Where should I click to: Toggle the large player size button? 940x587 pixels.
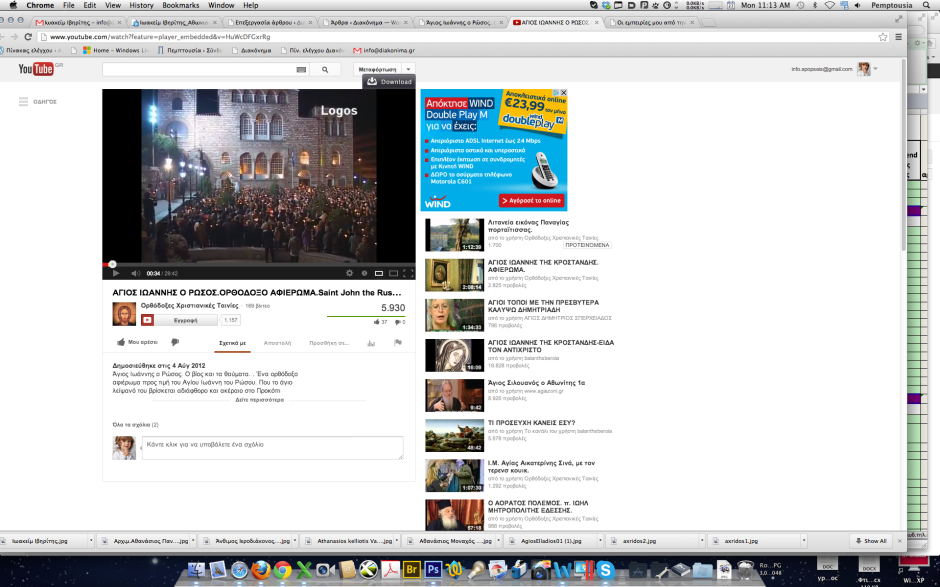(393, 273)
